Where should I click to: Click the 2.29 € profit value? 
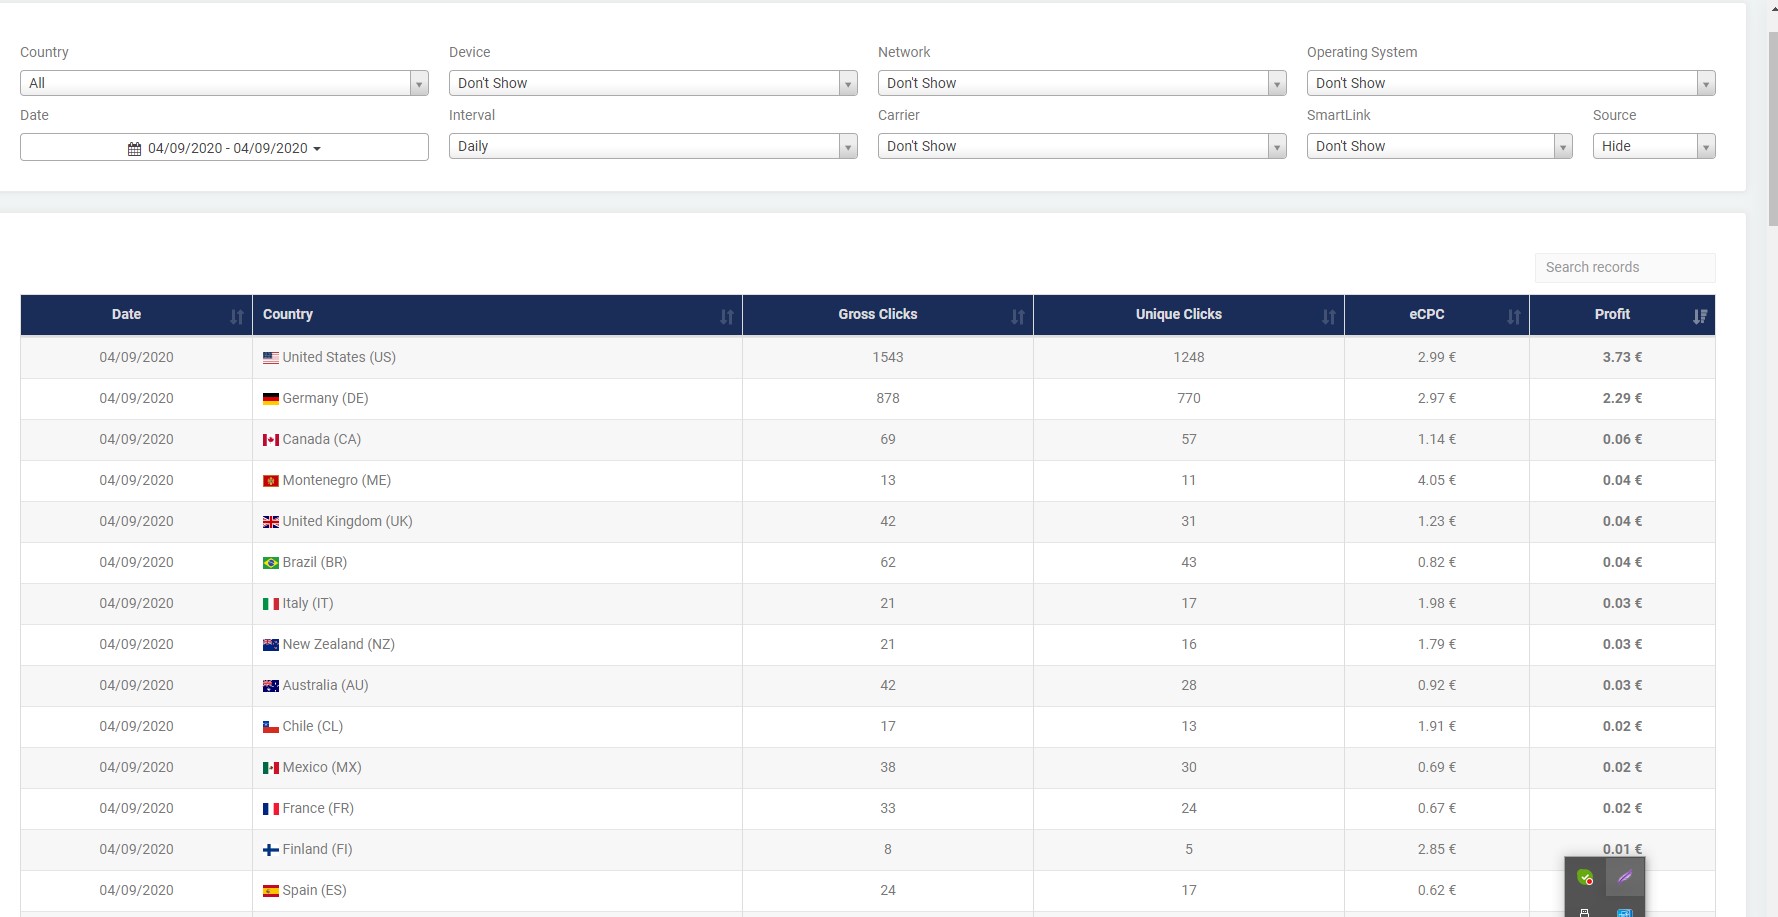pos(1622,398)
